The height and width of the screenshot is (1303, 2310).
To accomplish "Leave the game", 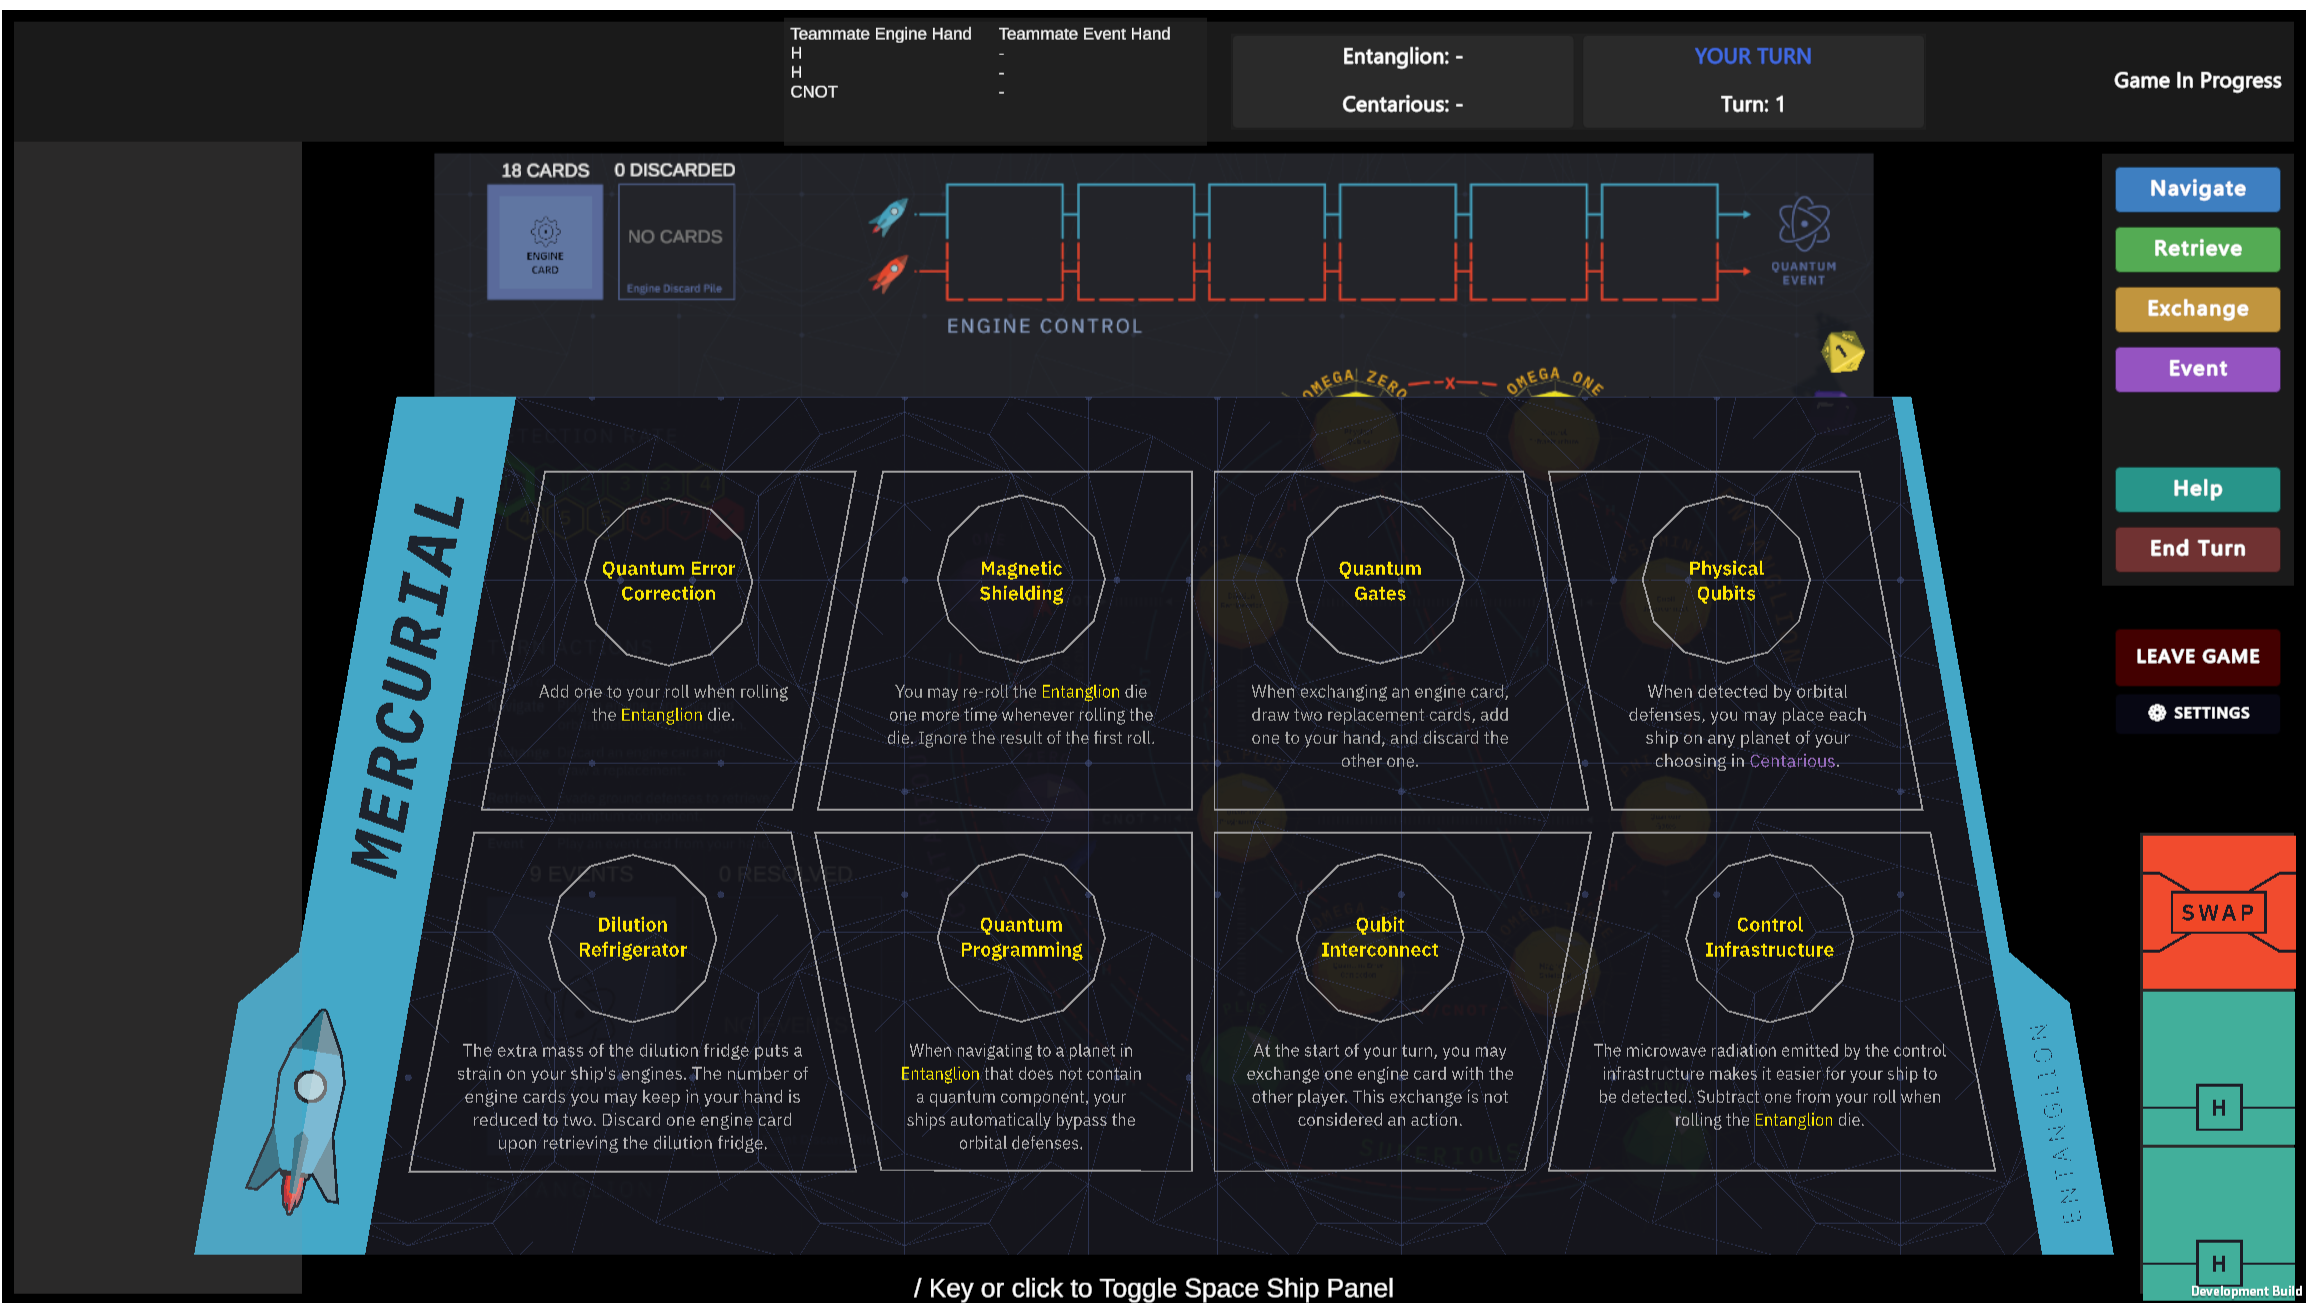I will tap(2198, 657).
